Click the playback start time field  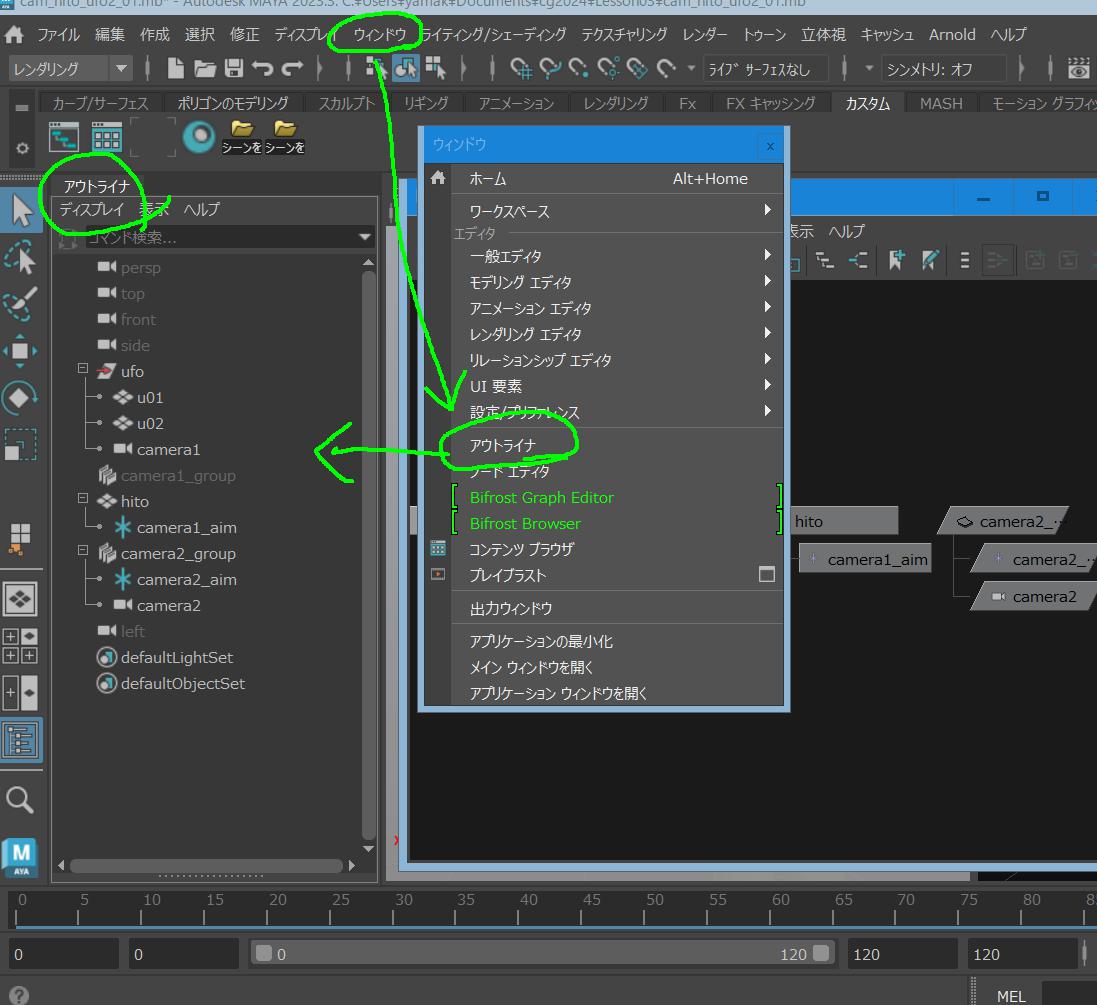click(183, 954)
